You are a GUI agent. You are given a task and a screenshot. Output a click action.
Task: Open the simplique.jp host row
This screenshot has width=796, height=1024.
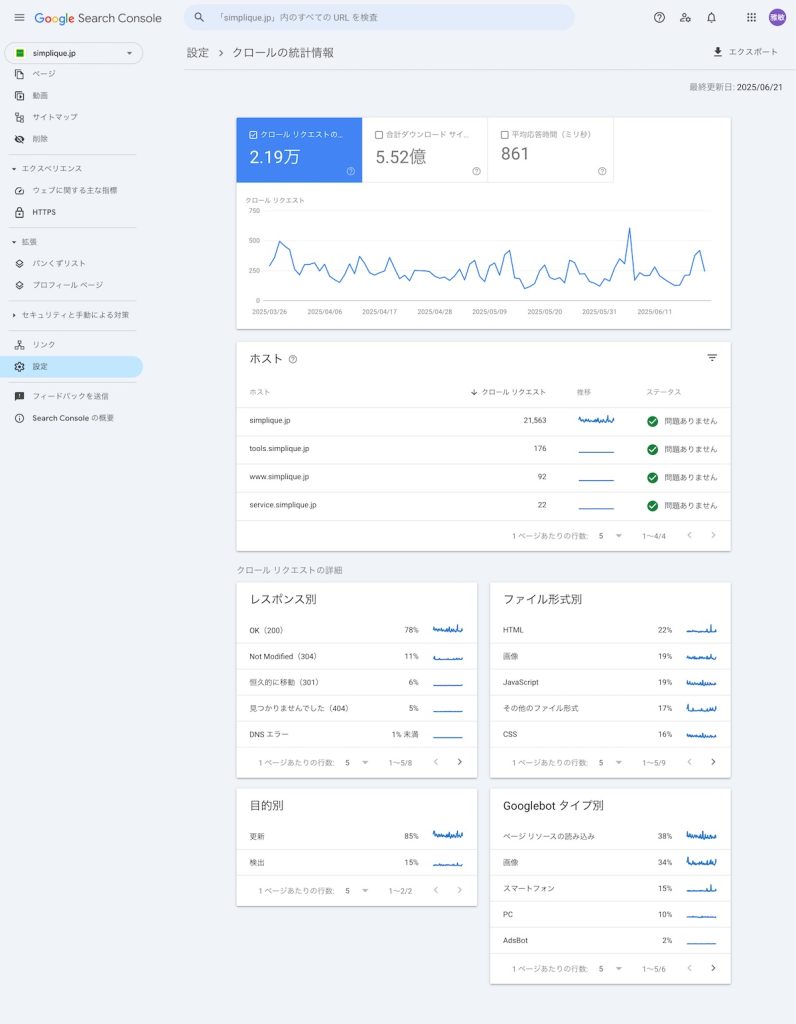pyautogui.click(x=483, y=421)
